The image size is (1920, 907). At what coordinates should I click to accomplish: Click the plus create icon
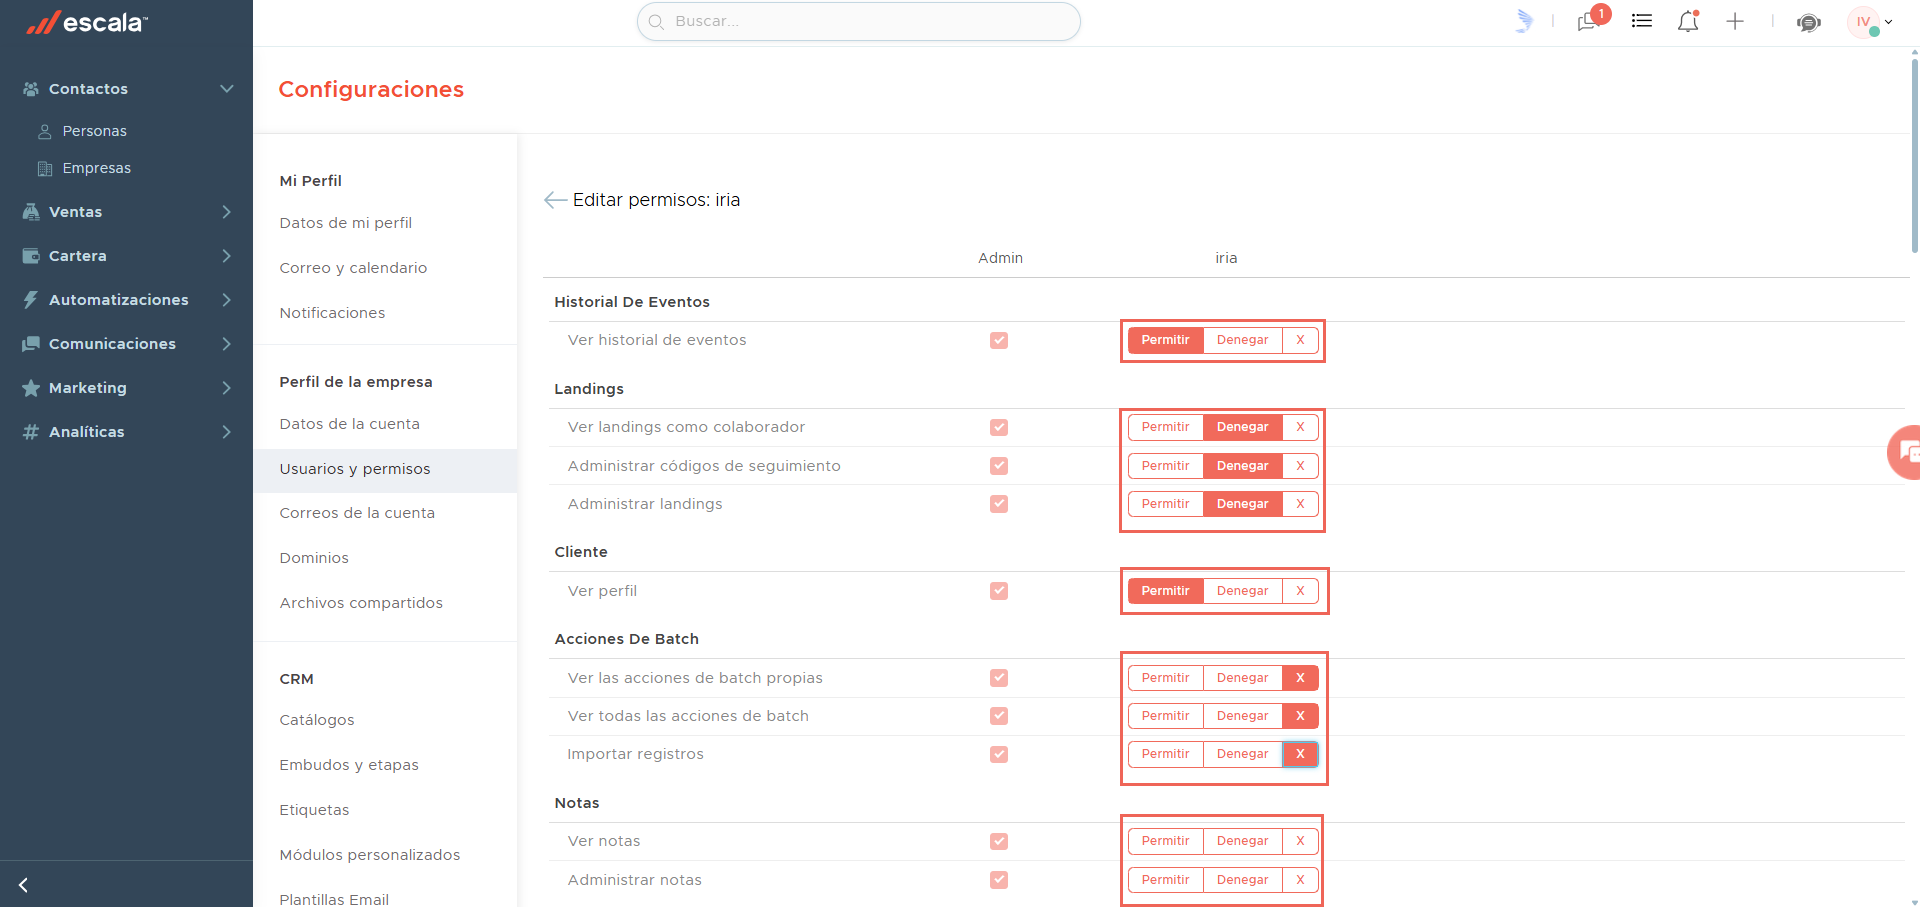[1735, 21]
